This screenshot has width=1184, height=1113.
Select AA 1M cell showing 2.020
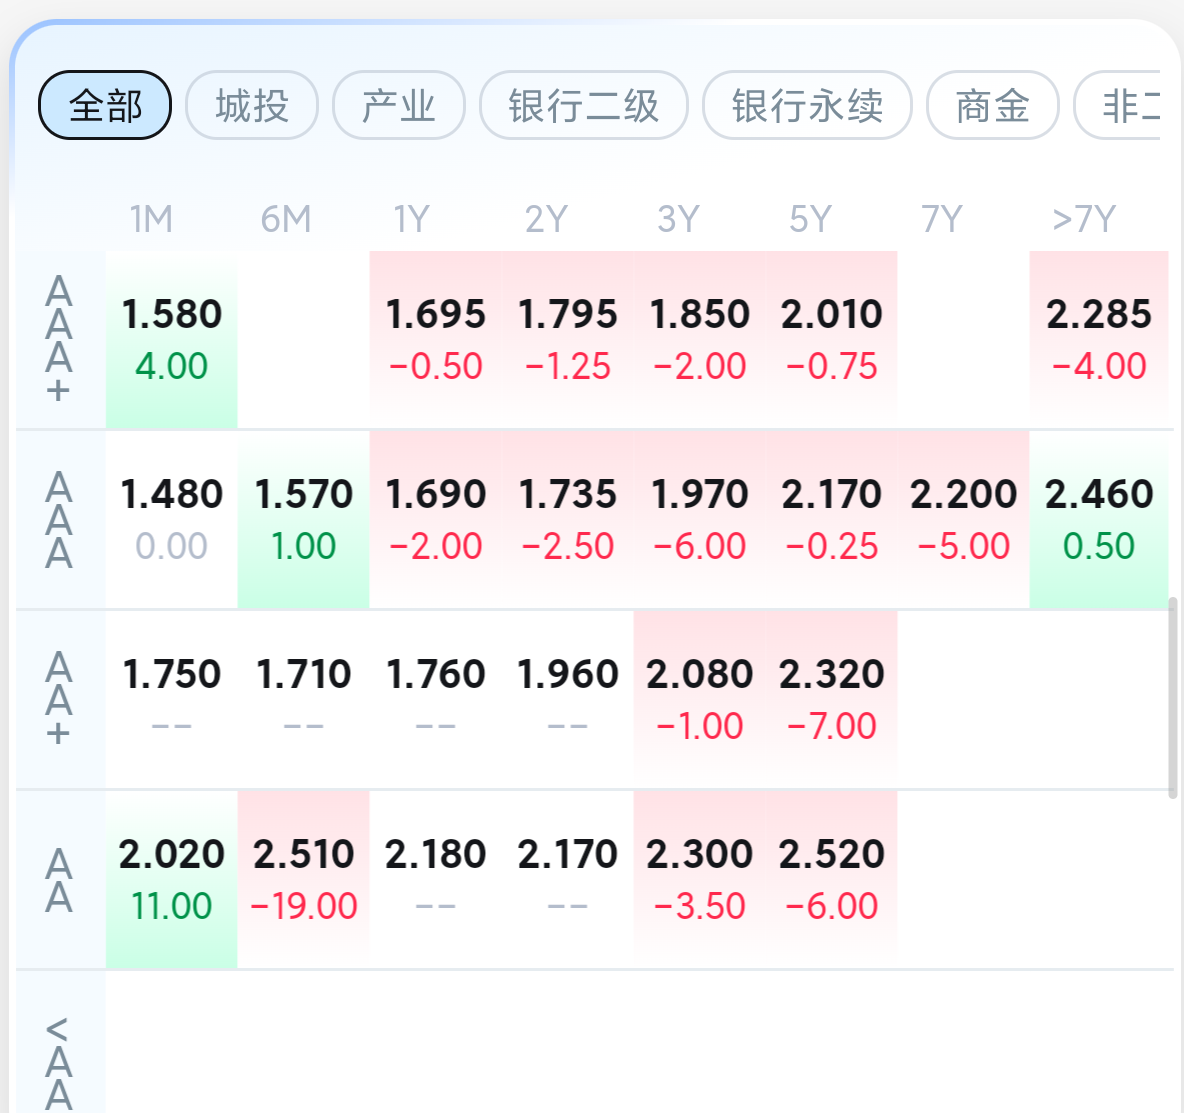click(x=171, y=879)
